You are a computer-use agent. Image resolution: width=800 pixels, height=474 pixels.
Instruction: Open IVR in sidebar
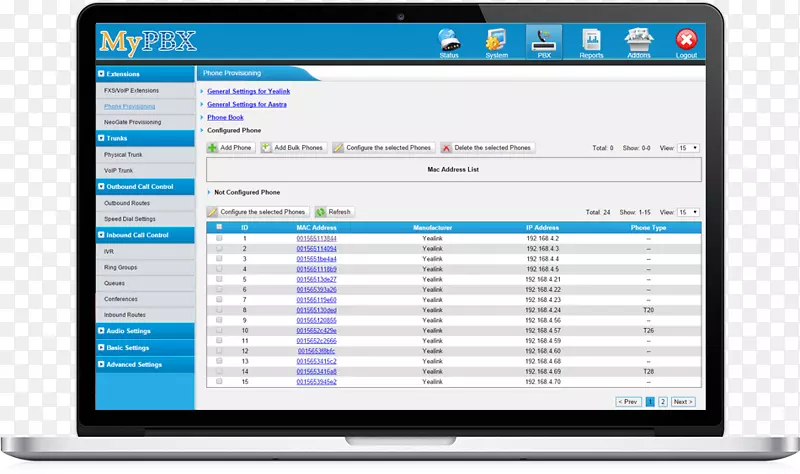(x=109, y=252)
